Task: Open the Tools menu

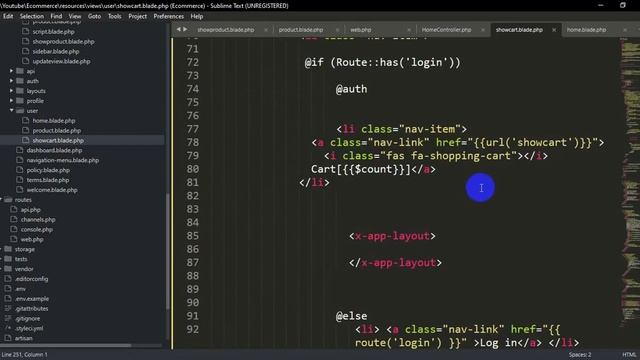Action: pos(115,16)
